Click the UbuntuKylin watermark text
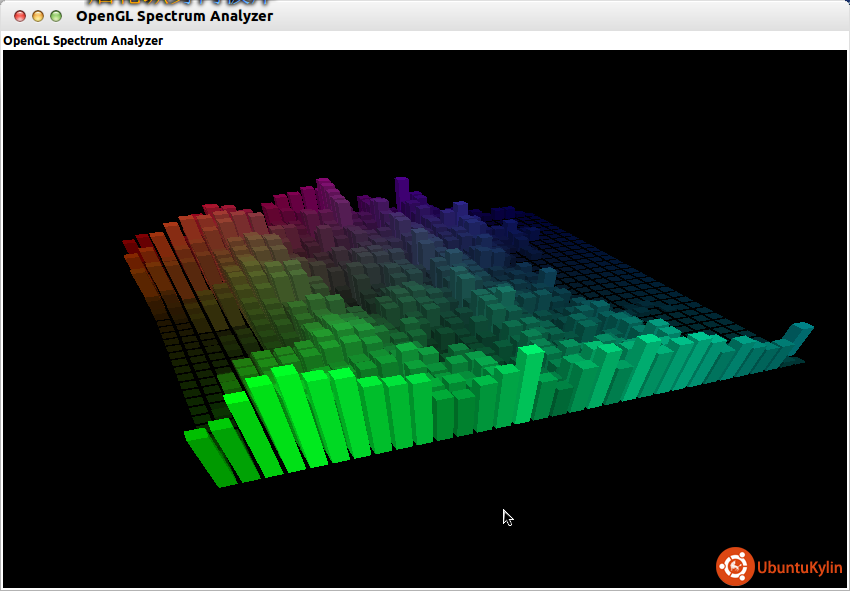This screenshot has width=850, height=591. (x=799, y=567)
